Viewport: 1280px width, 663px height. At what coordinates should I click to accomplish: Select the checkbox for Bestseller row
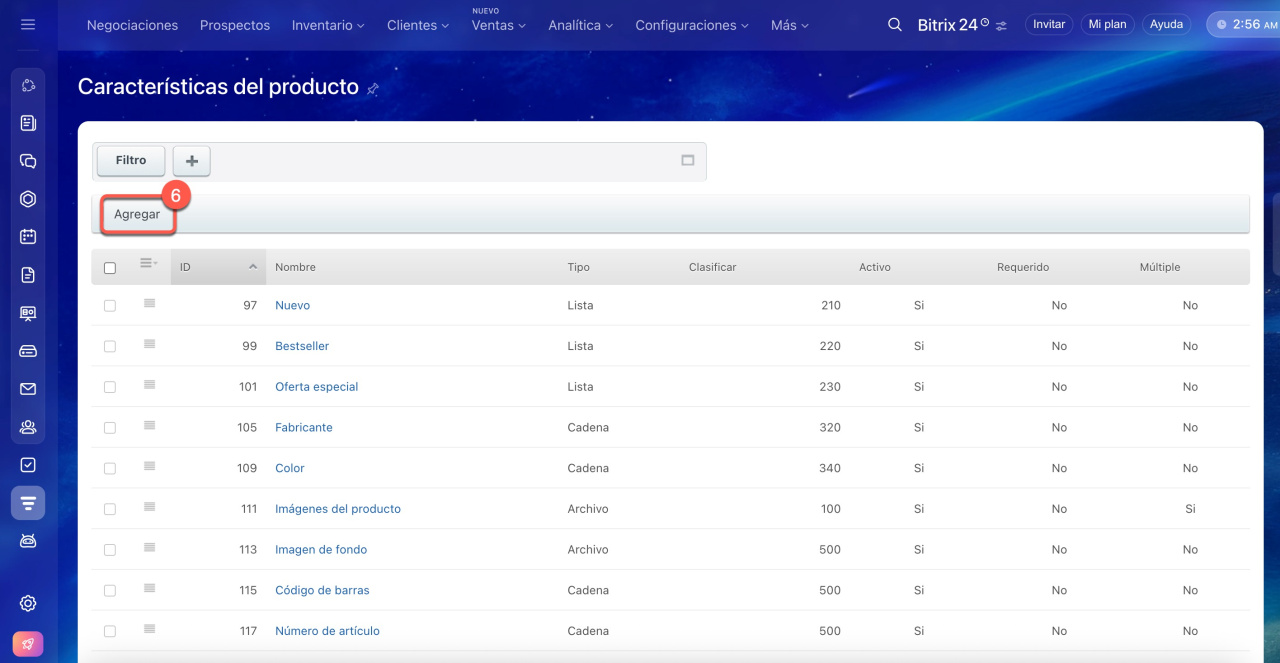(x=110, y=346)
